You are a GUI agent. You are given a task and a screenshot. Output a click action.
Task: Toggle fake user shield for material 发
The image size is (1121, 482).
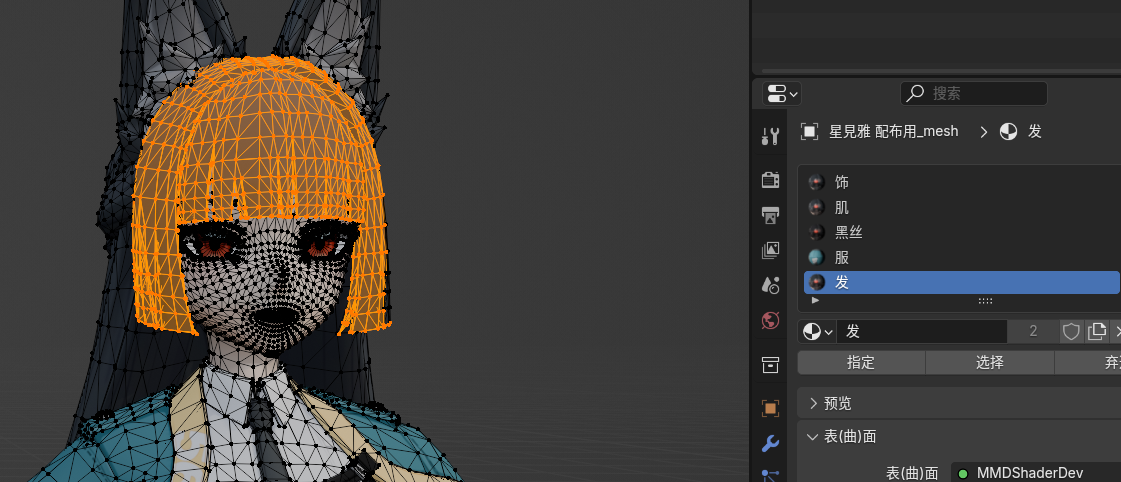click(1071, 331)
